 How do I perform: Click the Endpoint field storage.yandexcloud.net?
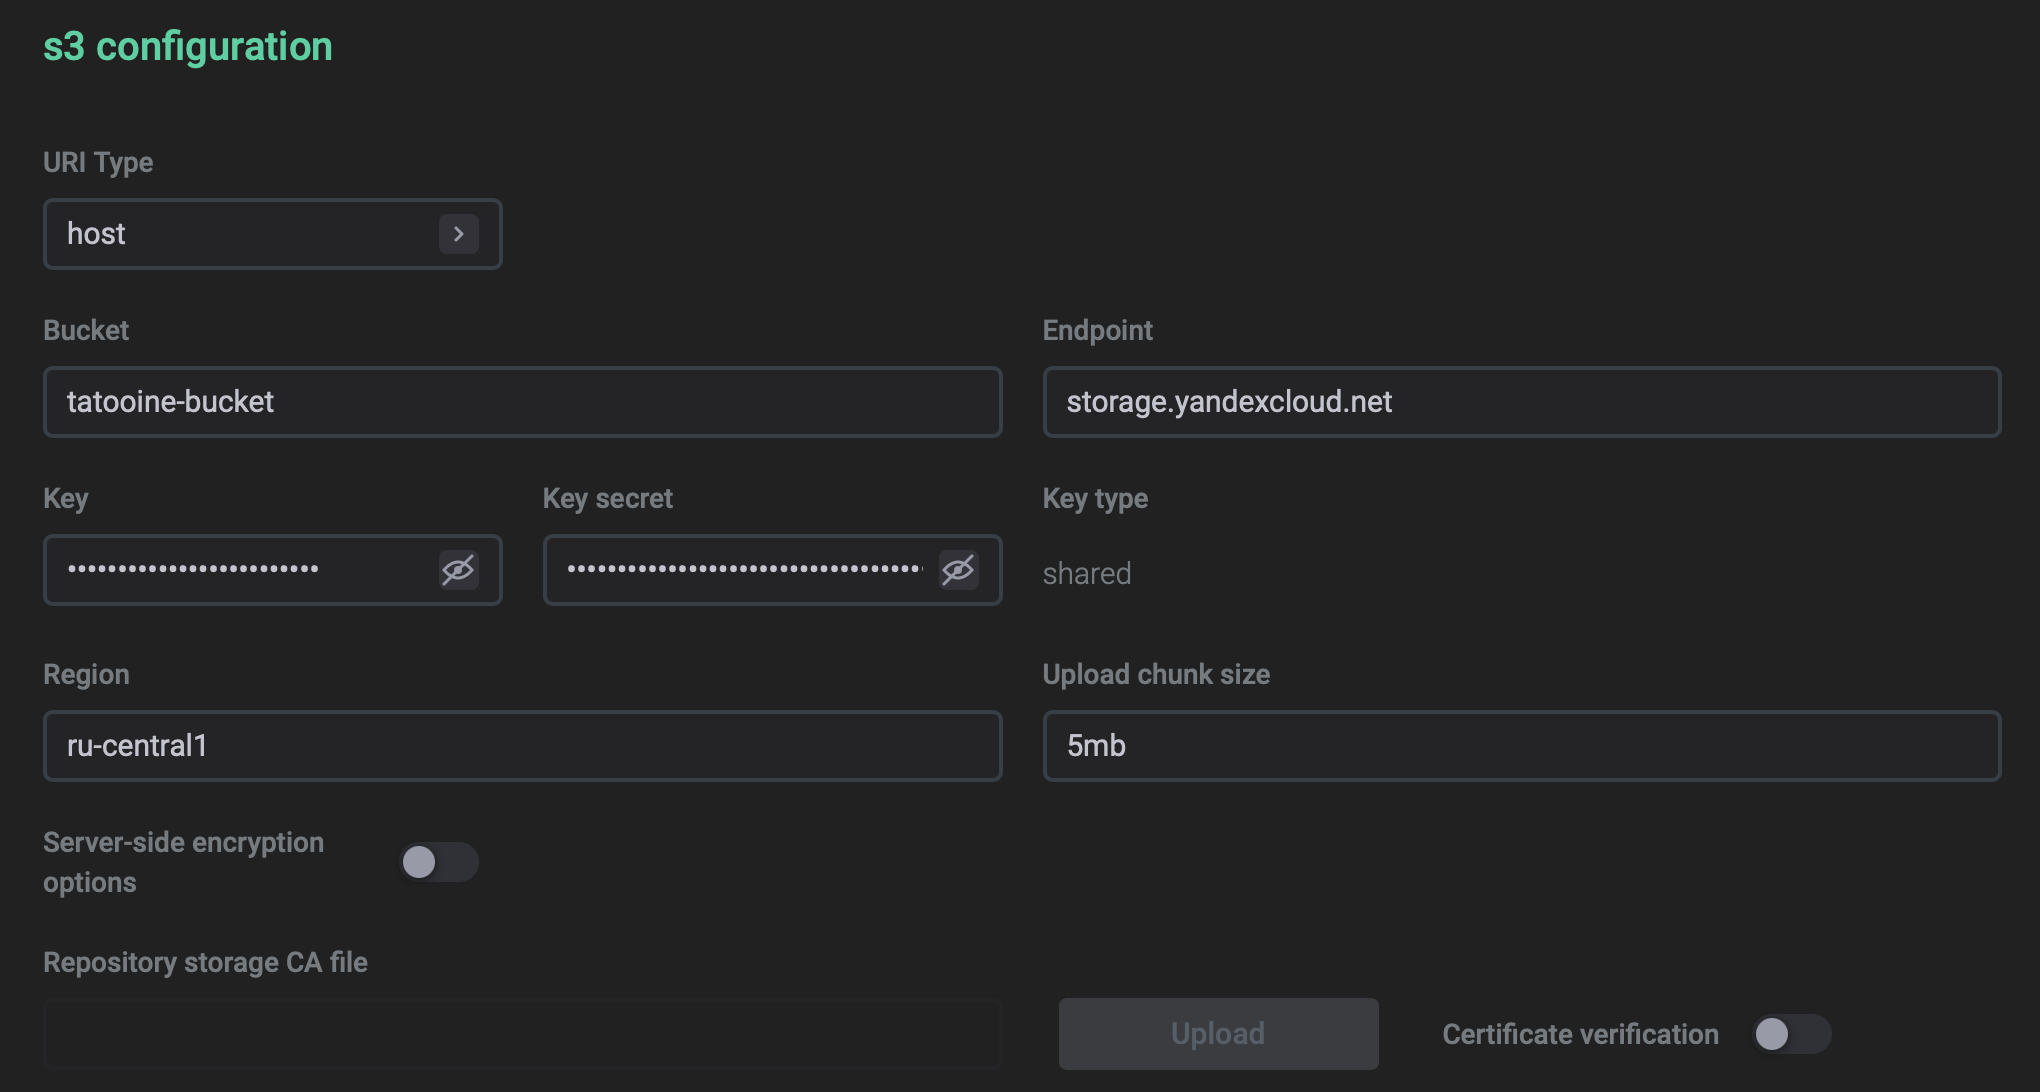[1521, 402]
